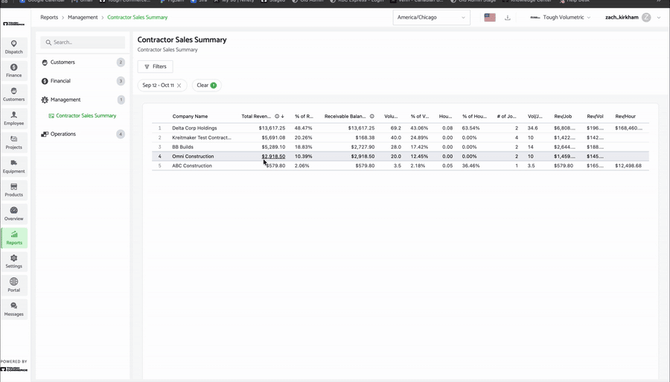Click info icon beside Total Revenue header

[277, 116]
